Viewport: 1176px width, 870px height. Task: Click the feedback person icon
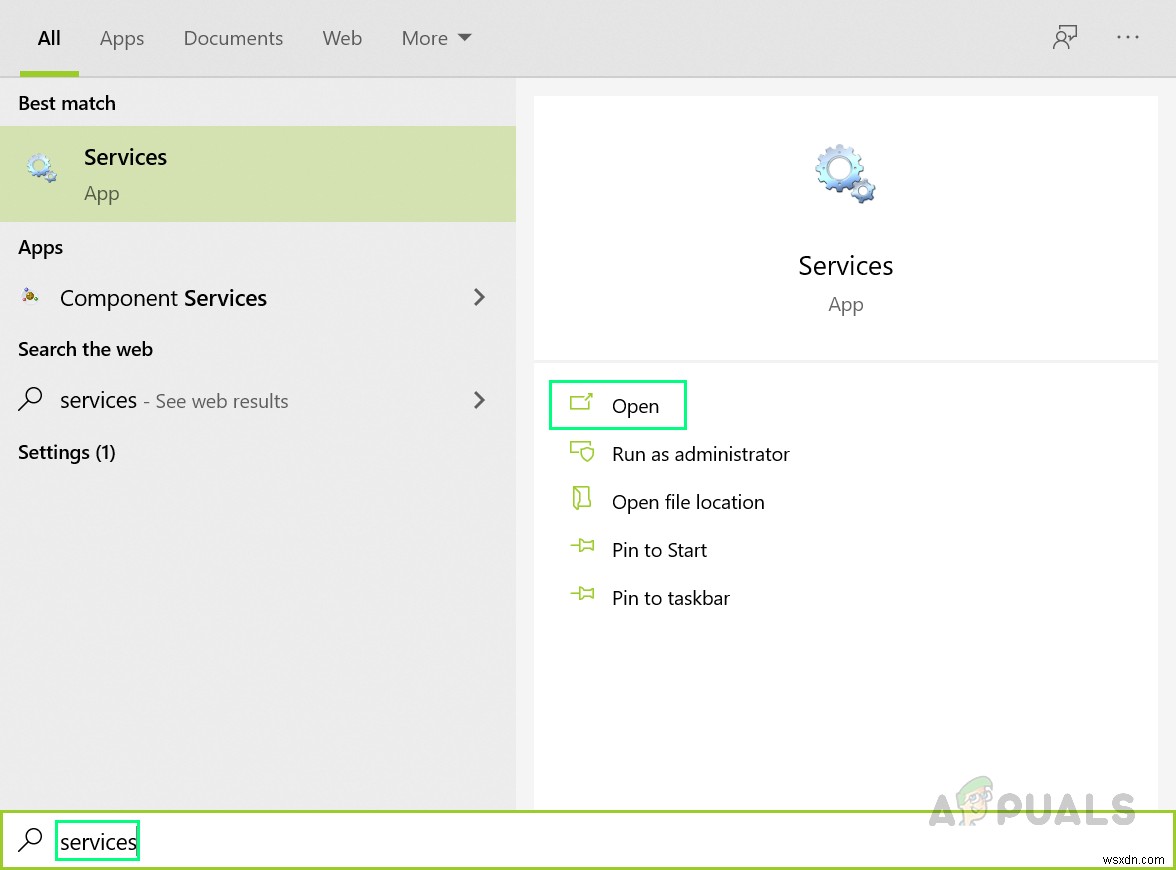[1064, 38]
